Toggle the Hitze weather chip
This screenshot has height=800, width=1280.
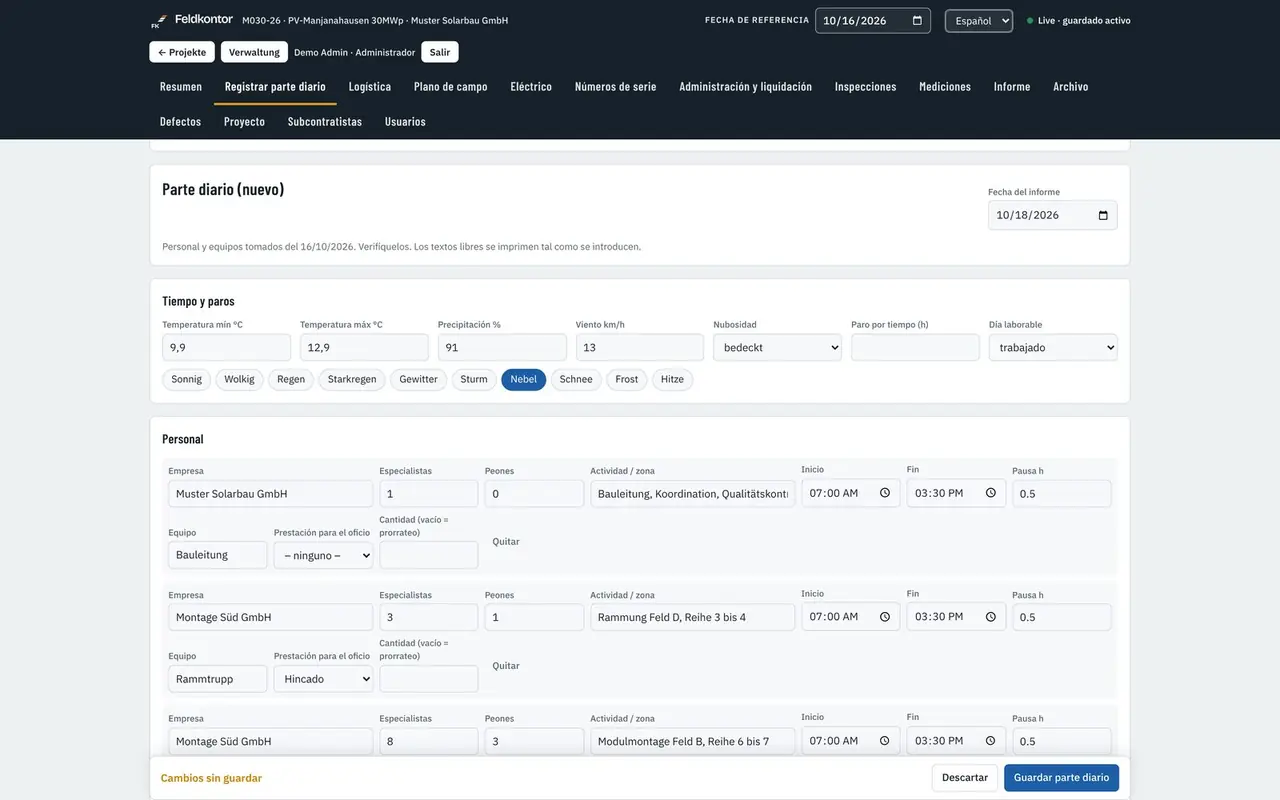[x=672, y=380]
